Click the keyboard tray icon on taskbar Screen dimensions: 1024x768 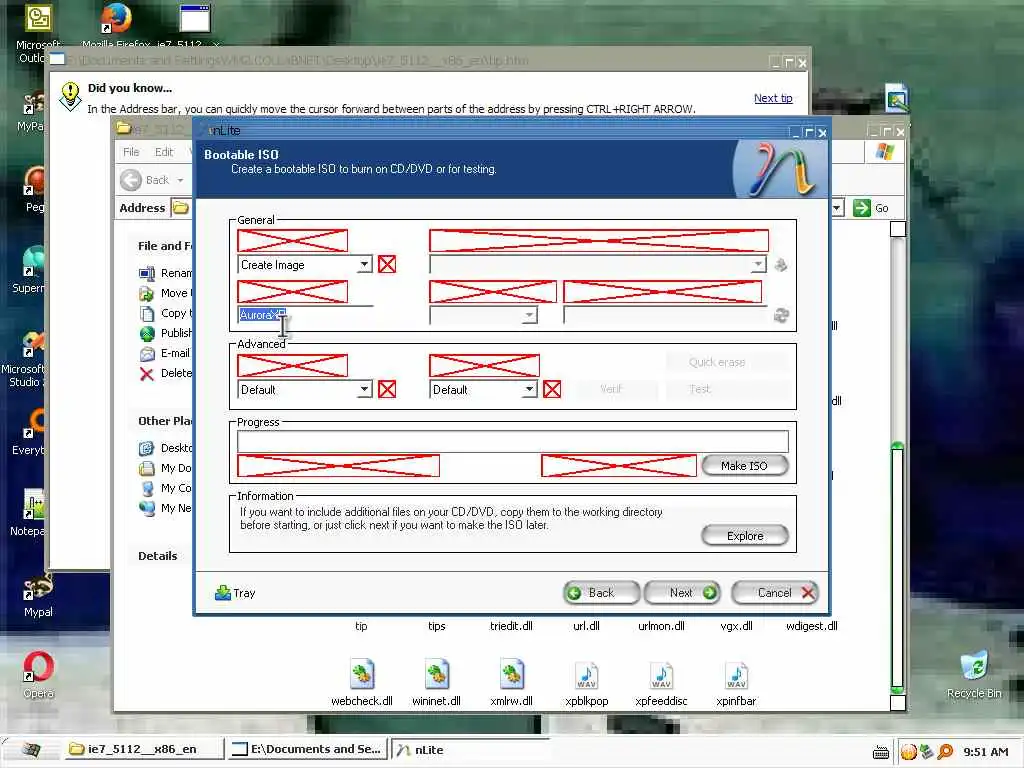coord(881,752)
